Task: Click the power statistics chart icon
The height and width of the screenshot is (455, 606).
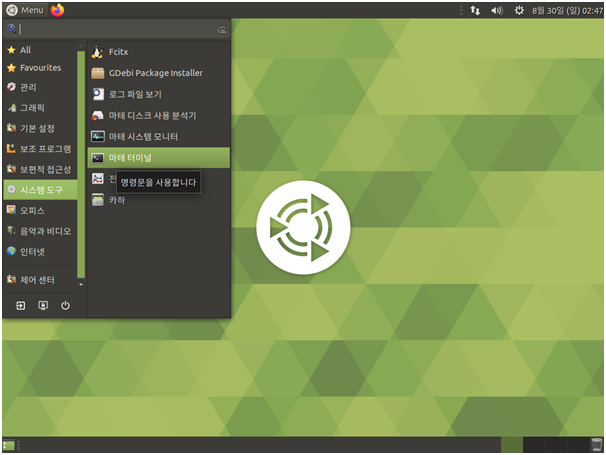Action: click(97, 179)
